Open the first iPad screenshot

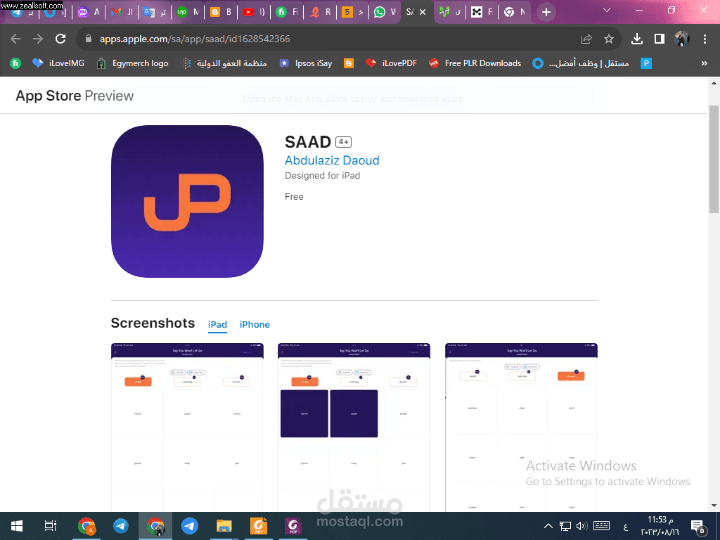pyautogui.click(x=187, y=427)
